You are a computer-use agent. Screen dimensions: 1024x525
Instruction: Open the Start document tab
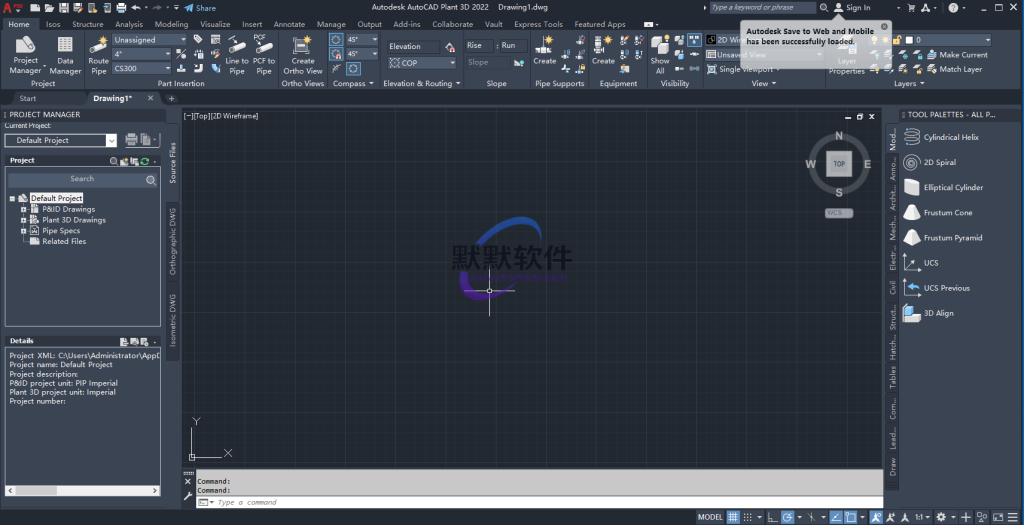click(x=28, y=99)
